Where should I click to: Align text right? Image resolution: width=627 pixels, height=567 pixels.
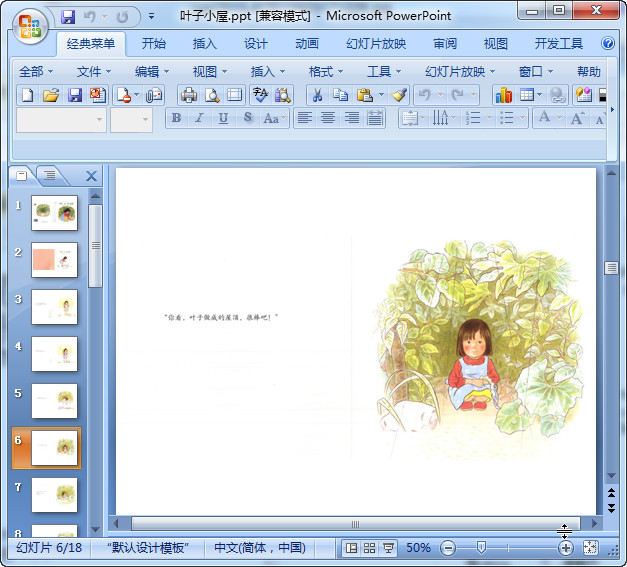click(x=351, y=118)
